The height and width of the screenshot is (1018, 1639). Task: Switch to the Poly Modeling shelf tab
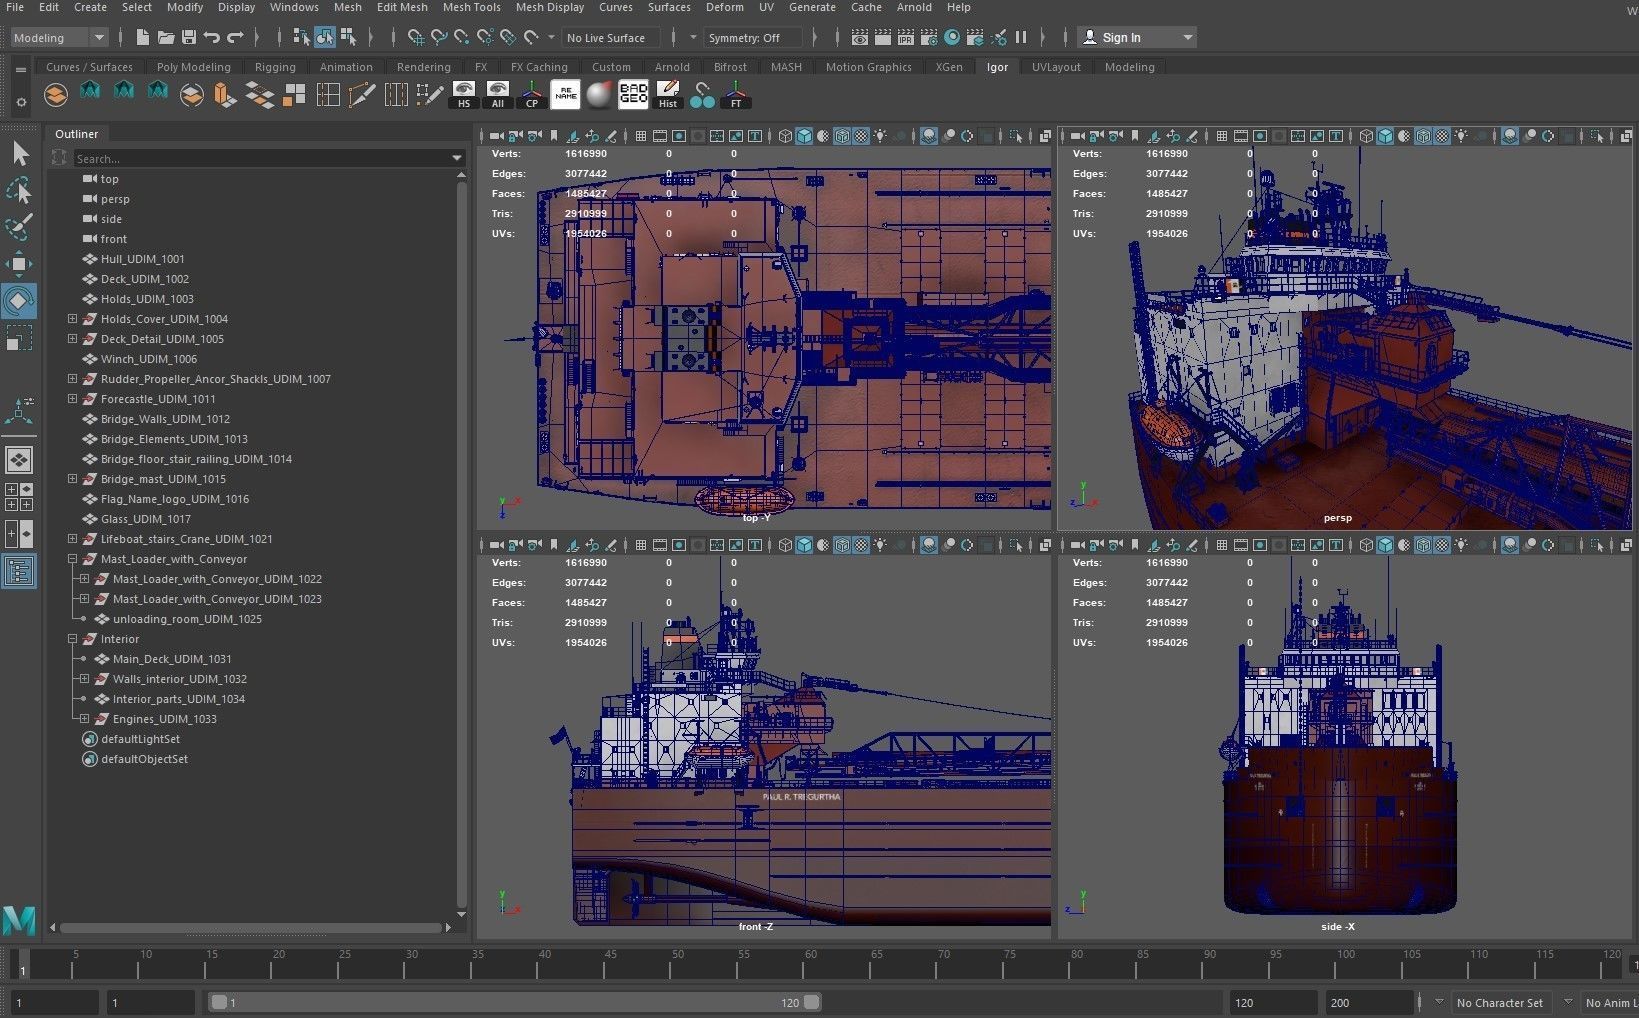point(193,67)
